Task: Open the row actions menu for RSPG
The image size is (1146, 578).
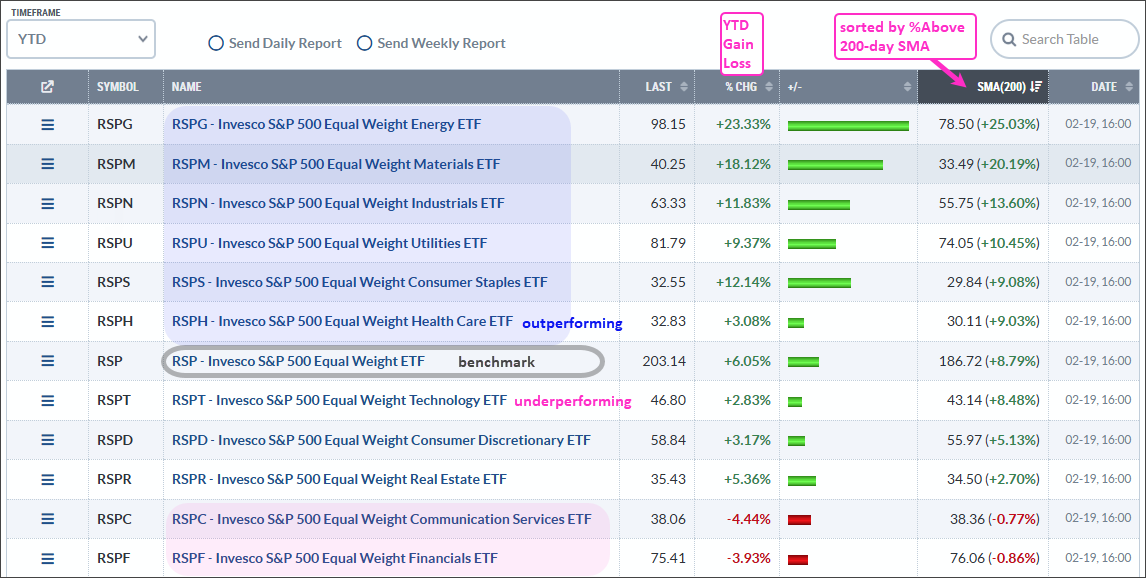Action: click(46, 124)
